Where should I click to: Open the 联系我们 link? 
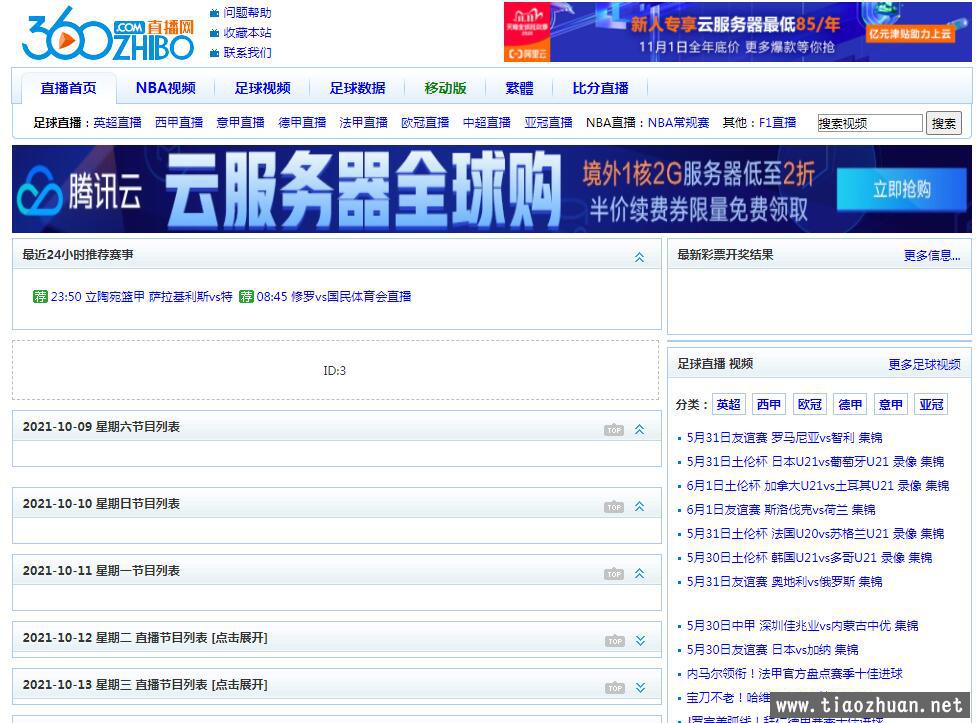click(248, 53)
